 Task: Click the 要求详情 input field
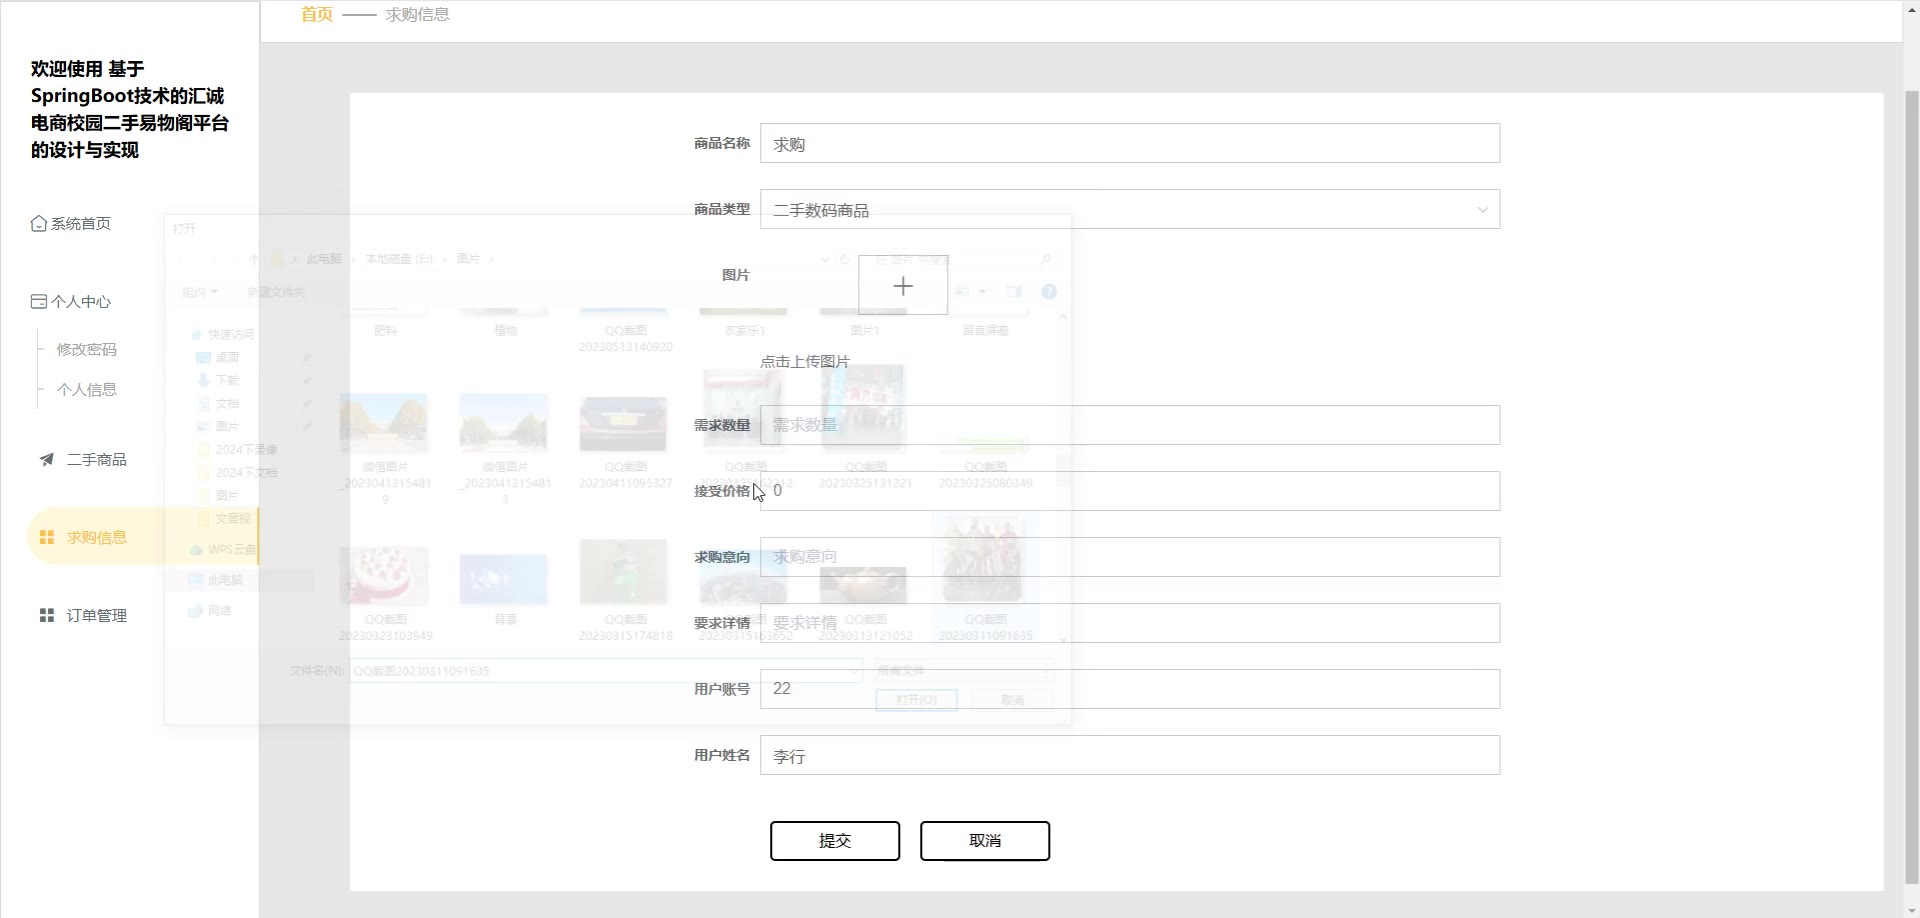tap(1130, 623)
